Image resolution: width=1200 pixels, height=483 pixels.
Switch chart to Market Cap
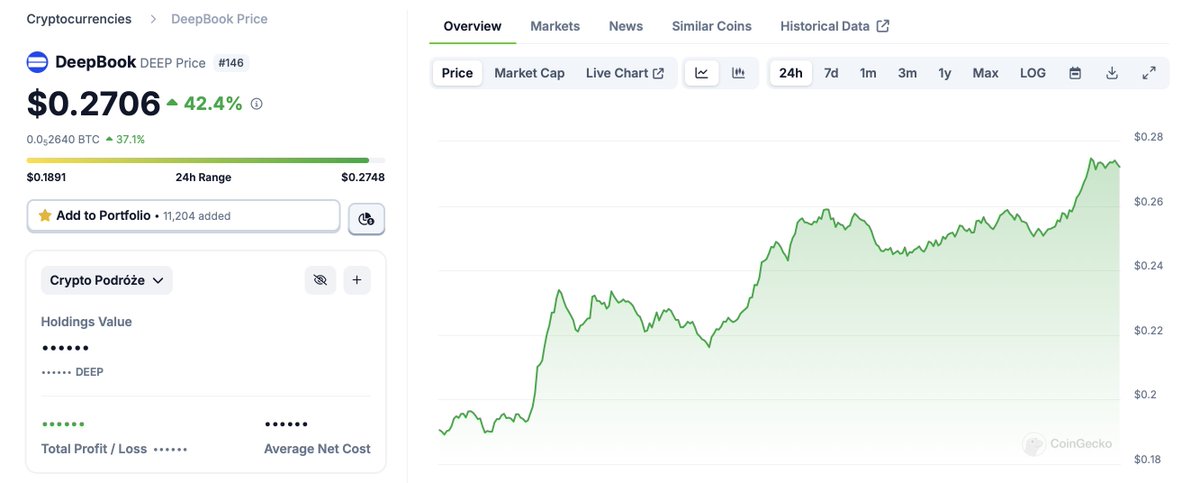[529, 73]
